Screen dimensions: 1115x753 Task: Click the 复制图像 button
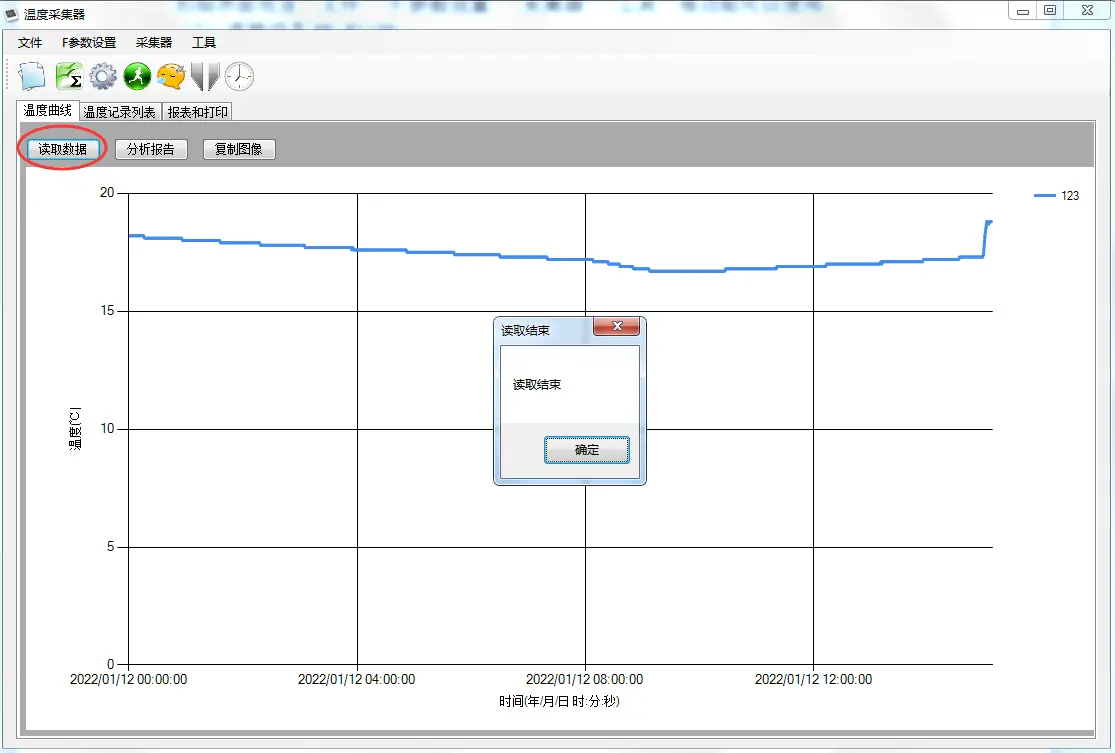pyautogui.click(x=239, y=150)
